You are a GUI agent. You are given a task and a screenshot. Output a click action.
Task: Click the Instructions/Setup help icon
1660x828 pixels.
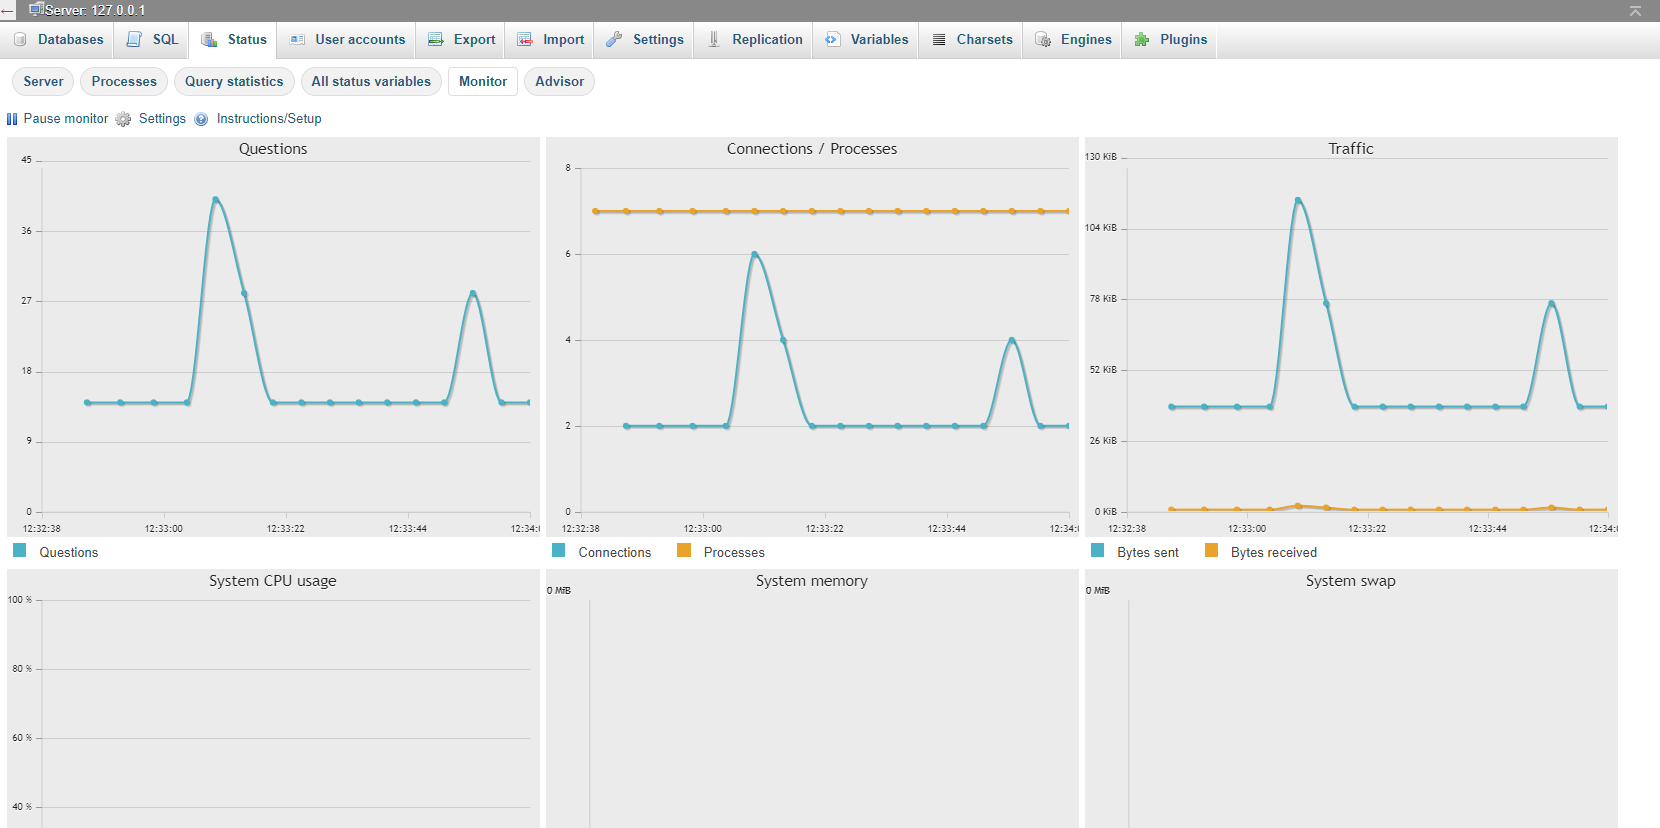tap(201, 119)
